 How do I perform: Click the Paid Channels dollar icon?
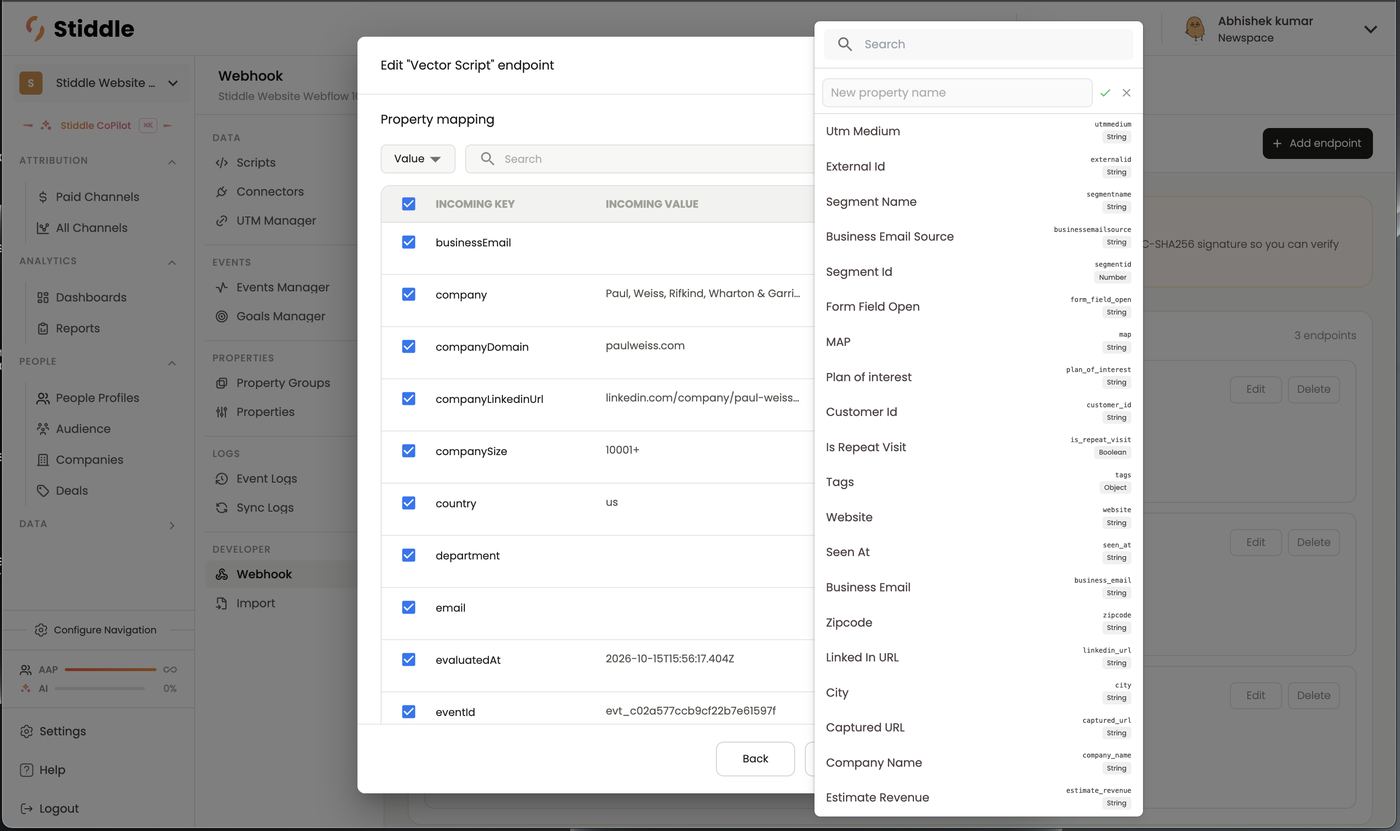(x=43, y=197)
